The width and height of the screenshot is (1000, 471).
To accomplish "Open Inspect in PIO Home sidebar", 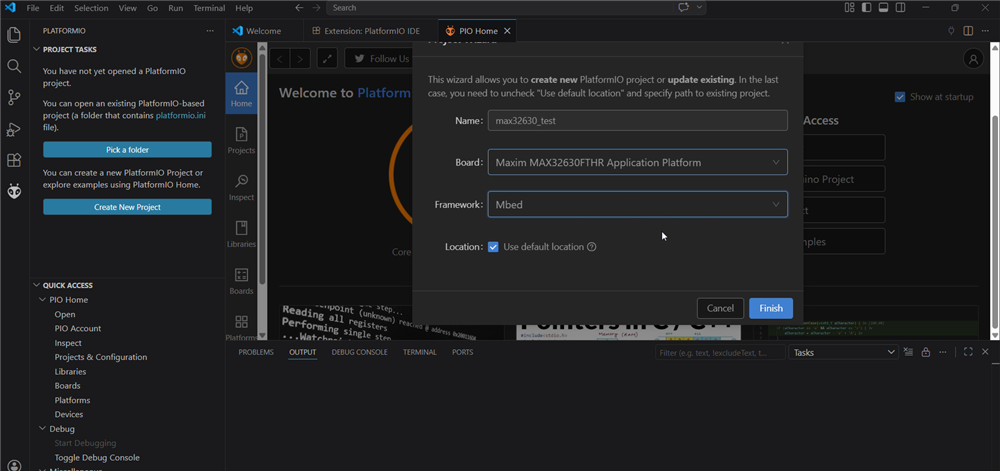I will [242, 187].
